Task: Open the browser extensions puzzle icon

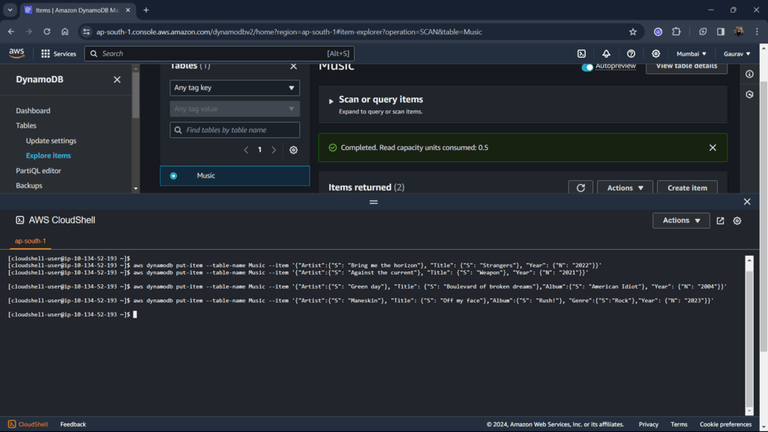Action: 676,32
